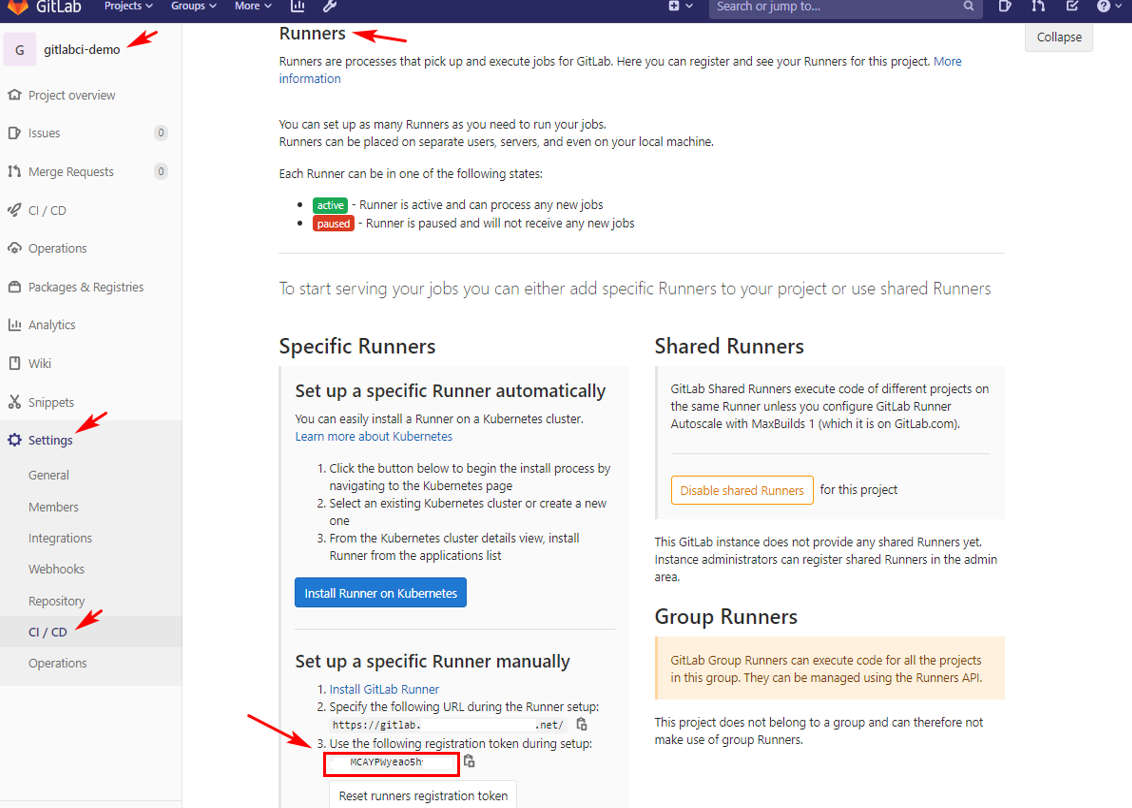Click the Packages & Registries box icon

pyautogui.click(x=14, y=287)
